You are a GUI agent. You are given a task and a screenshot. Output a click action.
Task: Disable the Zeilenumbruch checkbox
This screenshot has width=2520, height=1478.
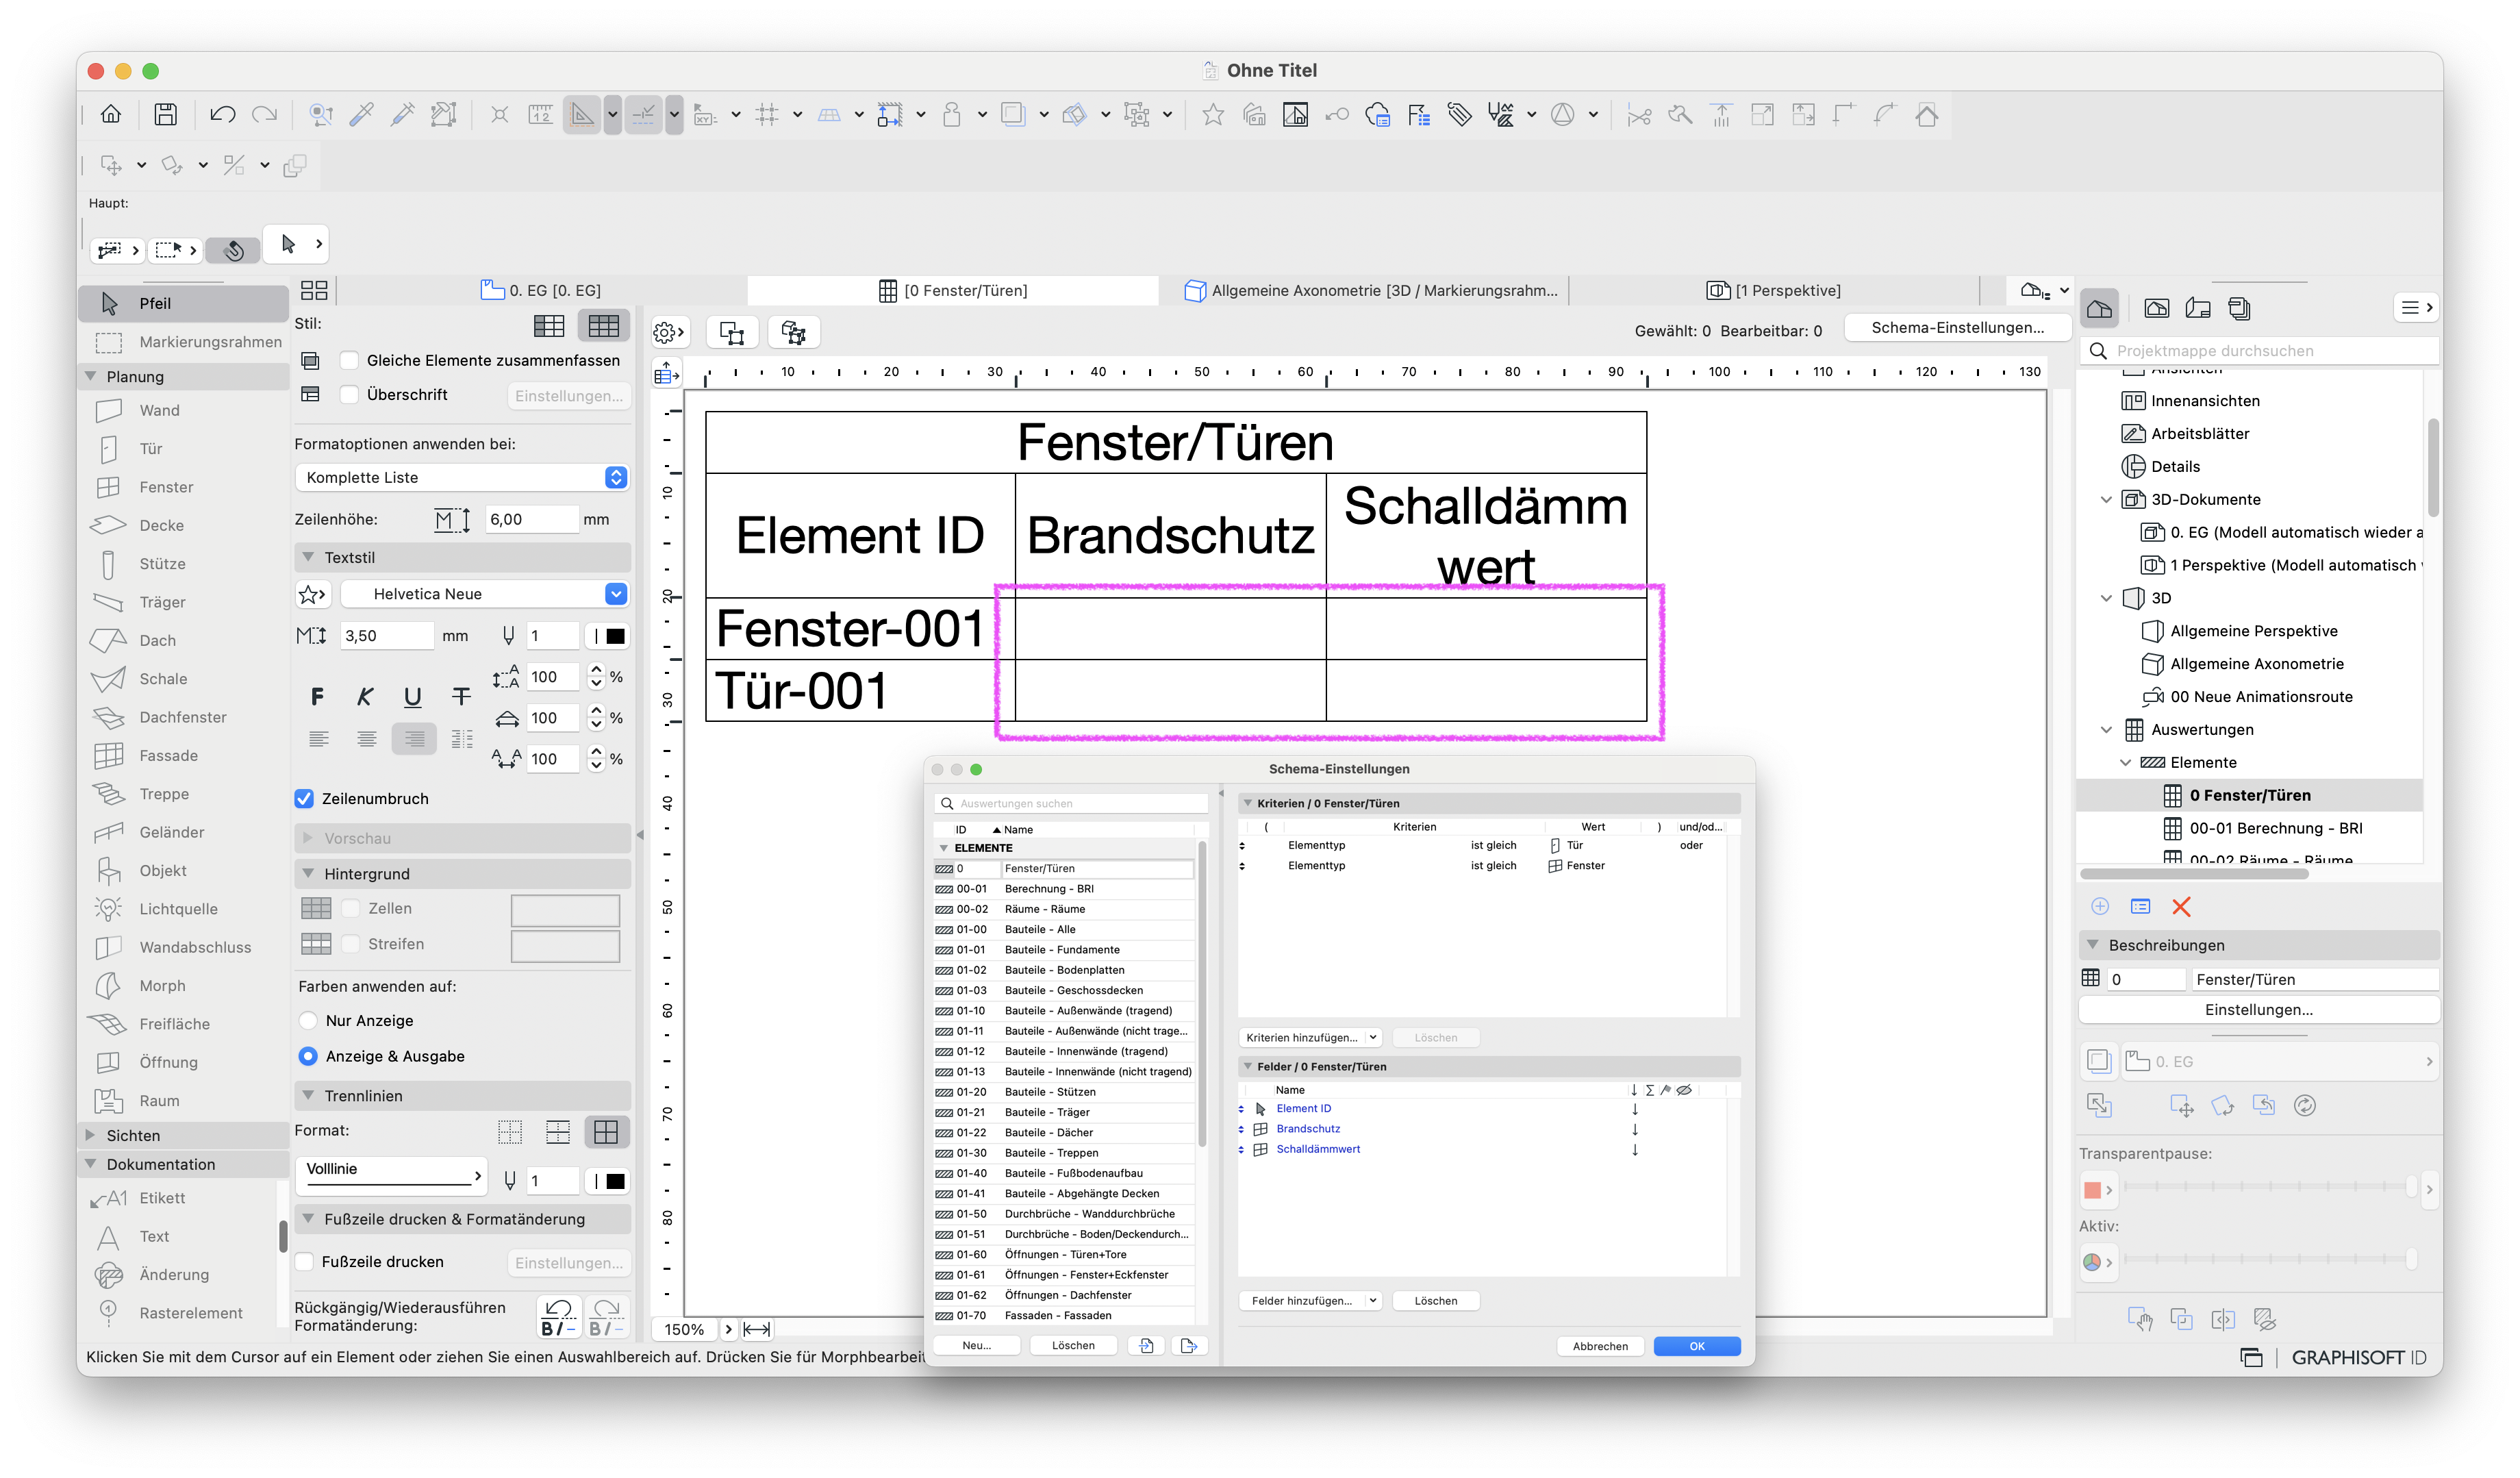coord(305,798)
